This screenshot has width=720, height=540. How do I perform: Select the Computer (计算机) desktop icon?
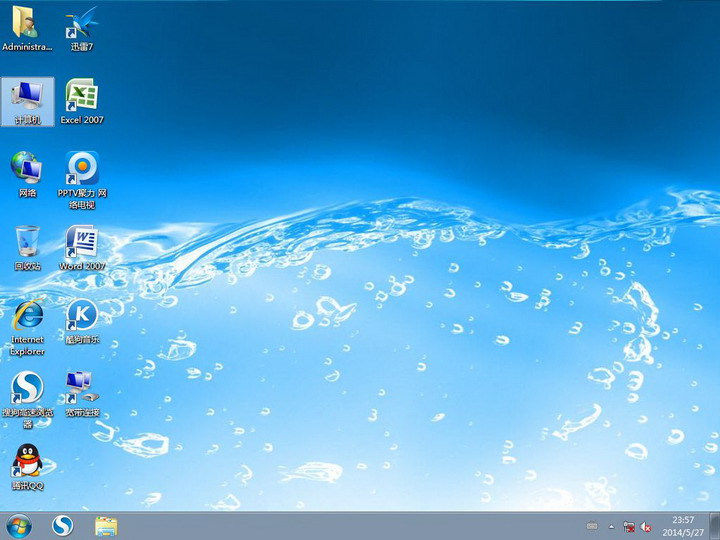[x=27, y=97]
